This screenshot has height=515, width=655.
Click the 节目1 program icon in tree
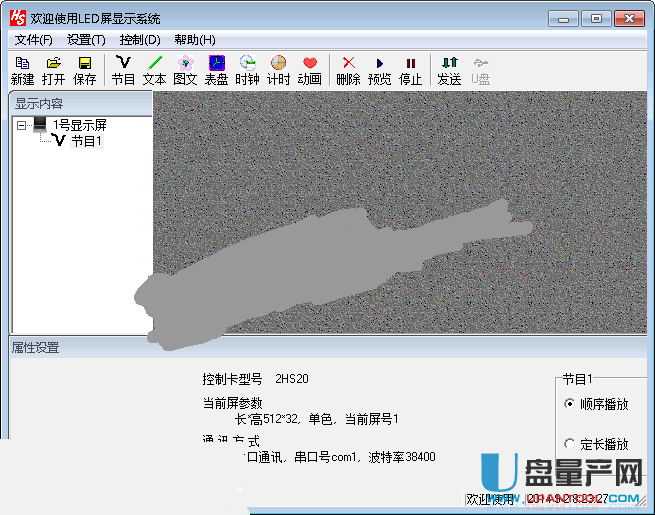pos(58,140)
